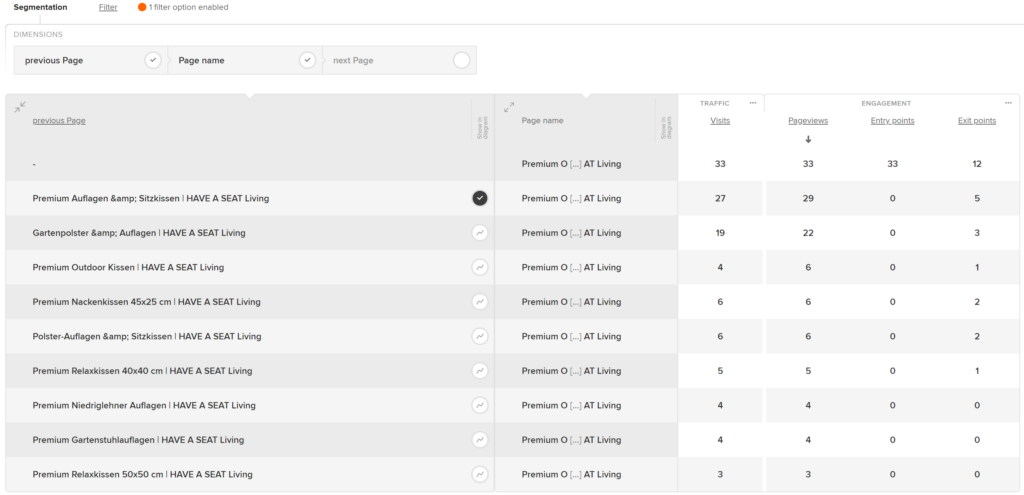Collapse the previous Page column with arrows icon
Viewport: 1024px width, 495px height.
20,106
